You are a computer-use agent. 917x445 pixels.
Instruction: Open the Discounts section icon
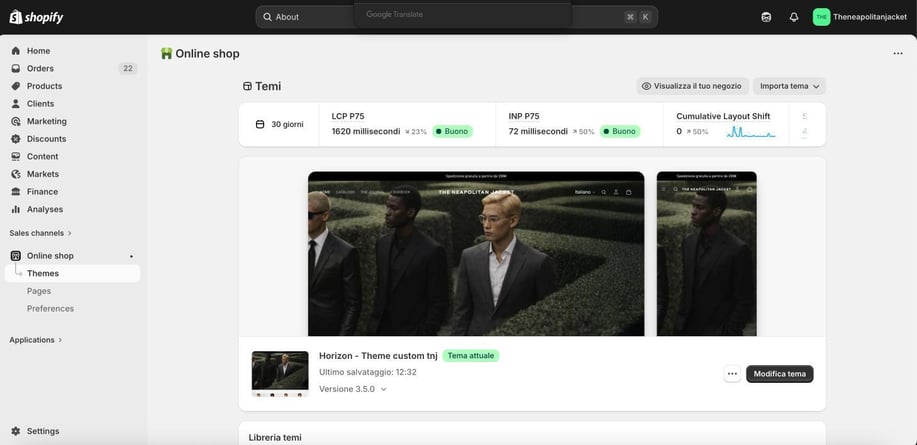coord(16,139)
